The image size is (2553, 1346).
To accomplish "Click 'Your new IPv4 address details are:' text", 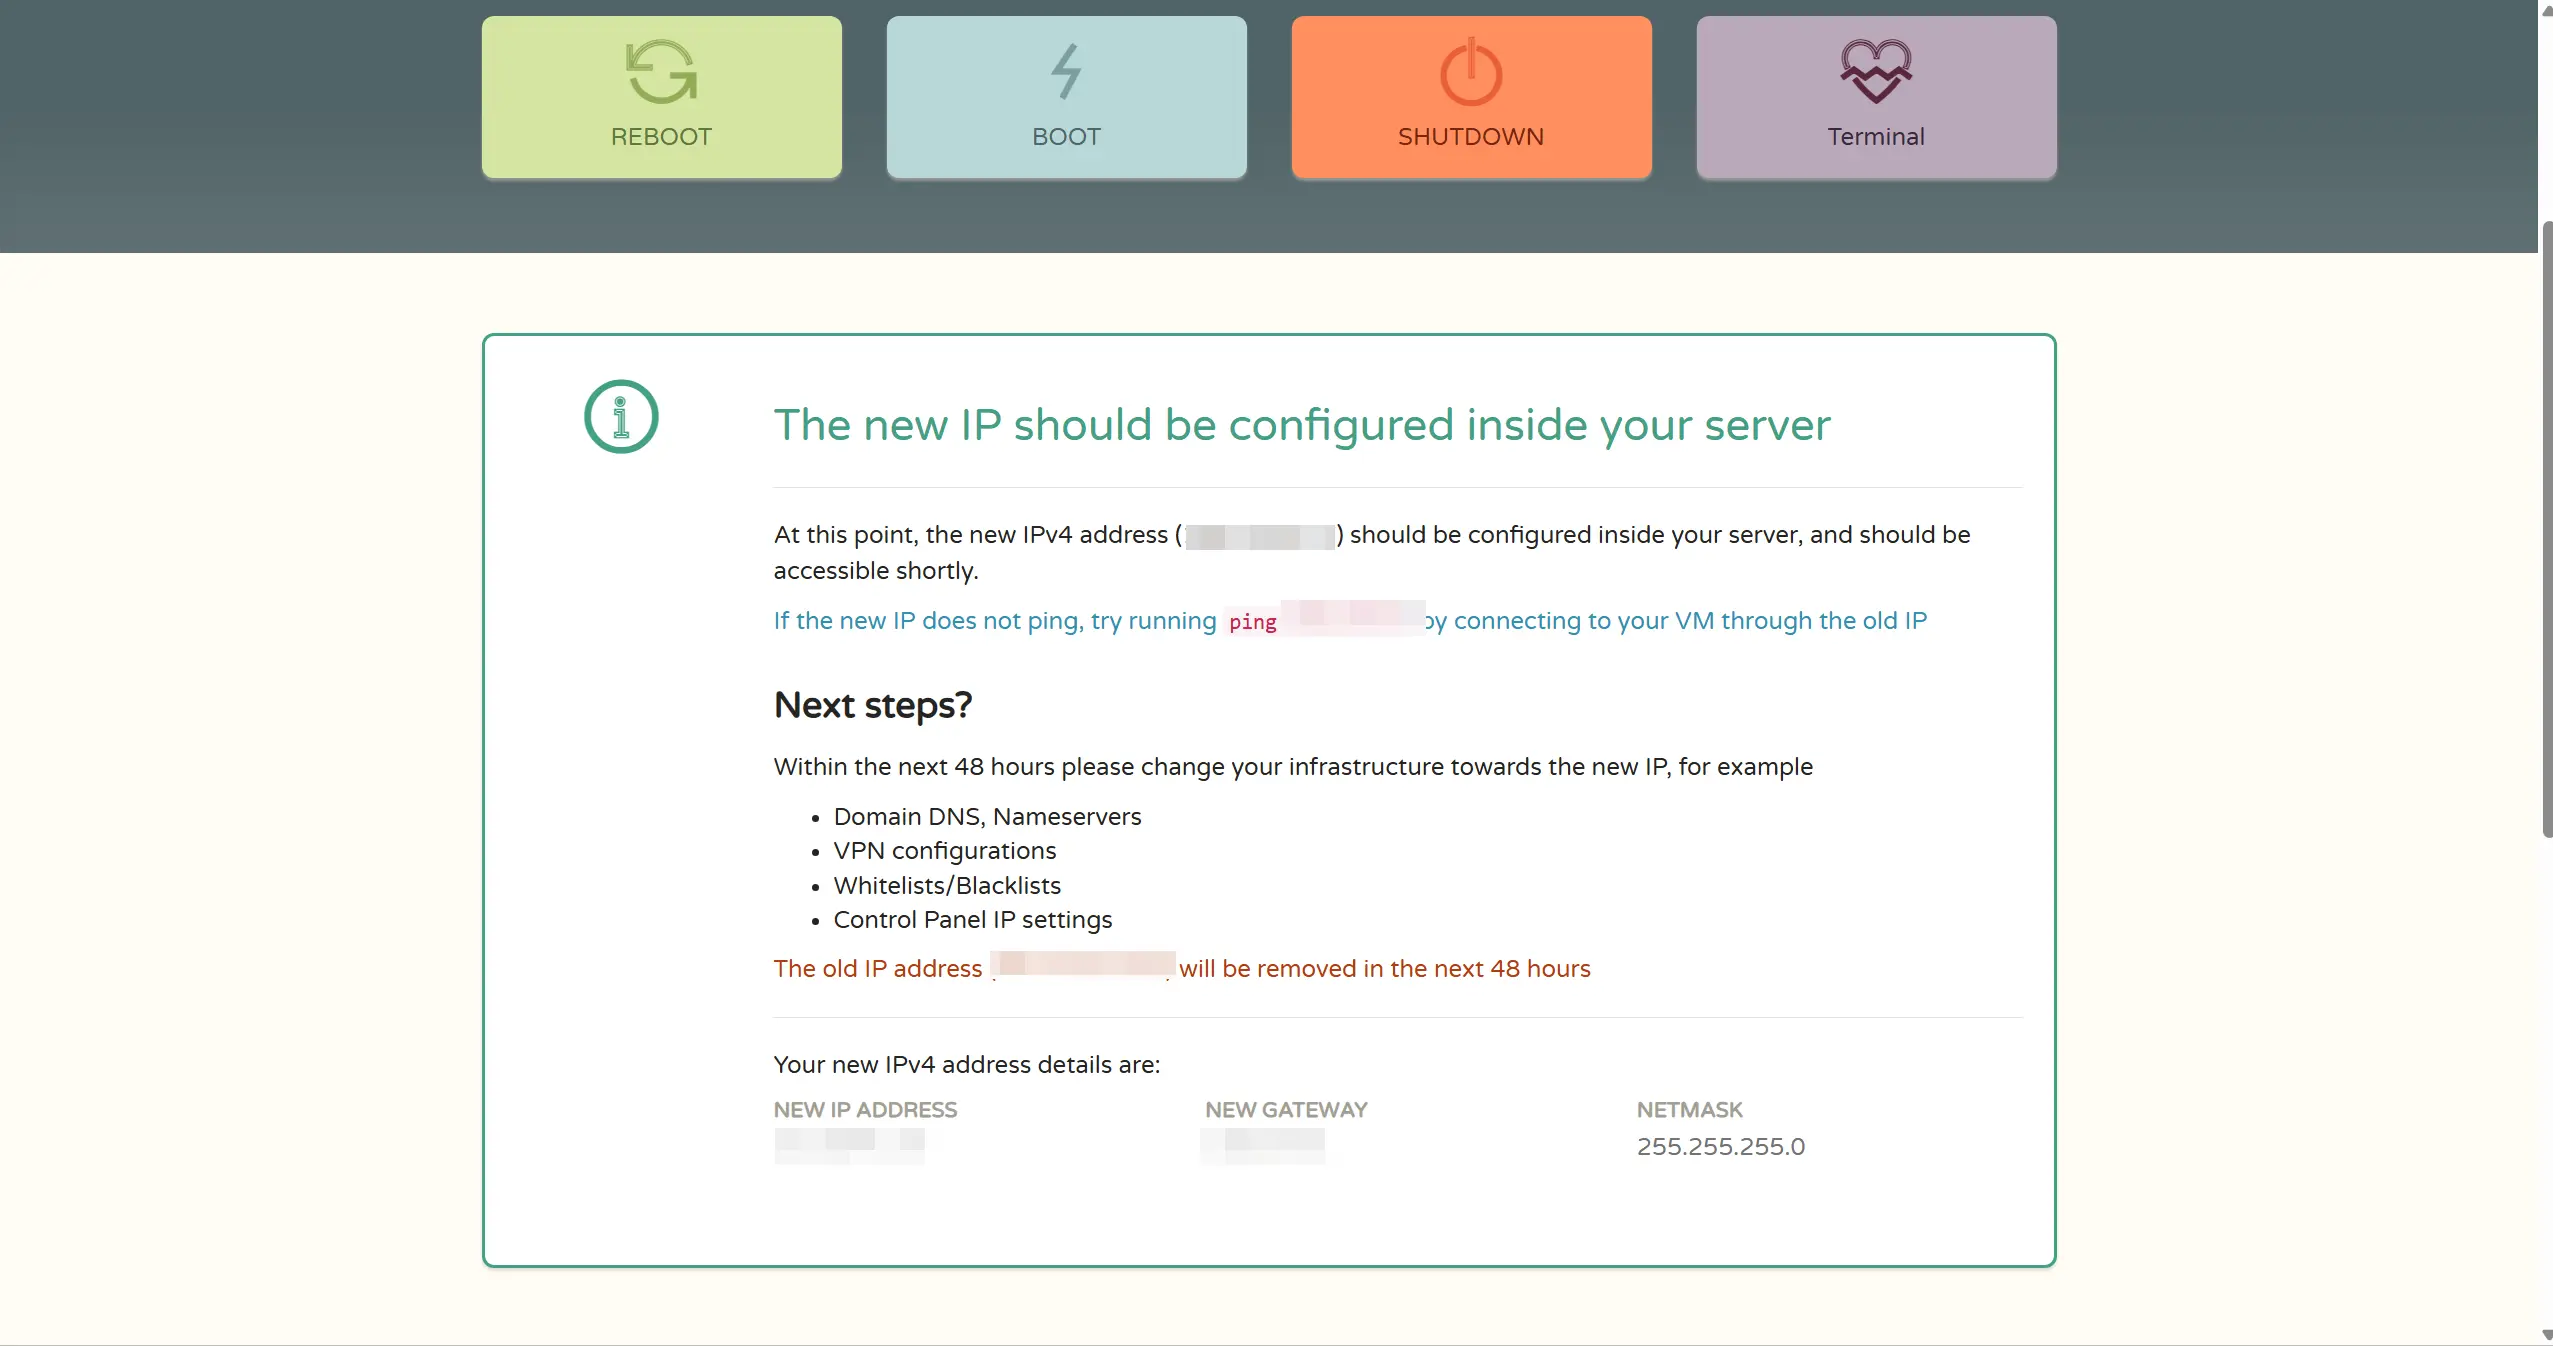I will (966, 1065).
